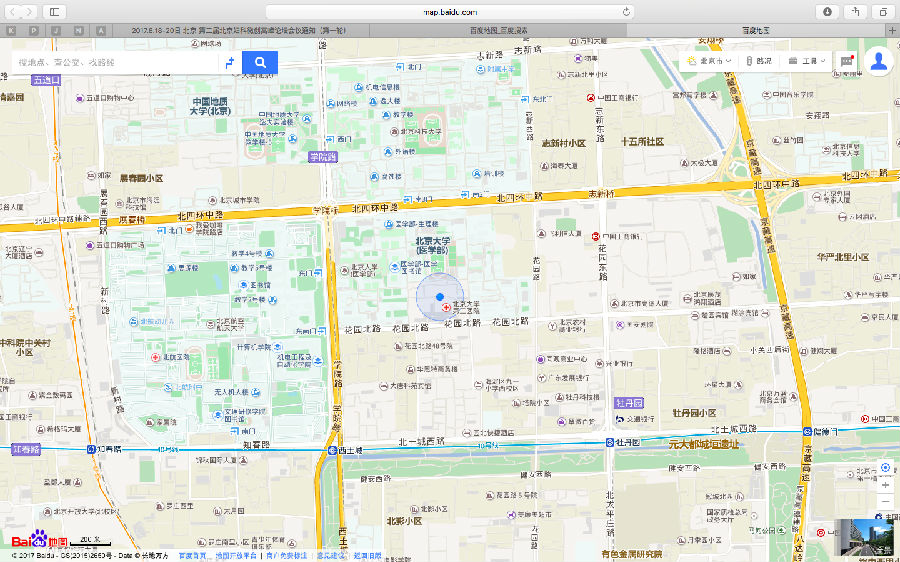Click the Baidu map search input box

pos(115,62)
